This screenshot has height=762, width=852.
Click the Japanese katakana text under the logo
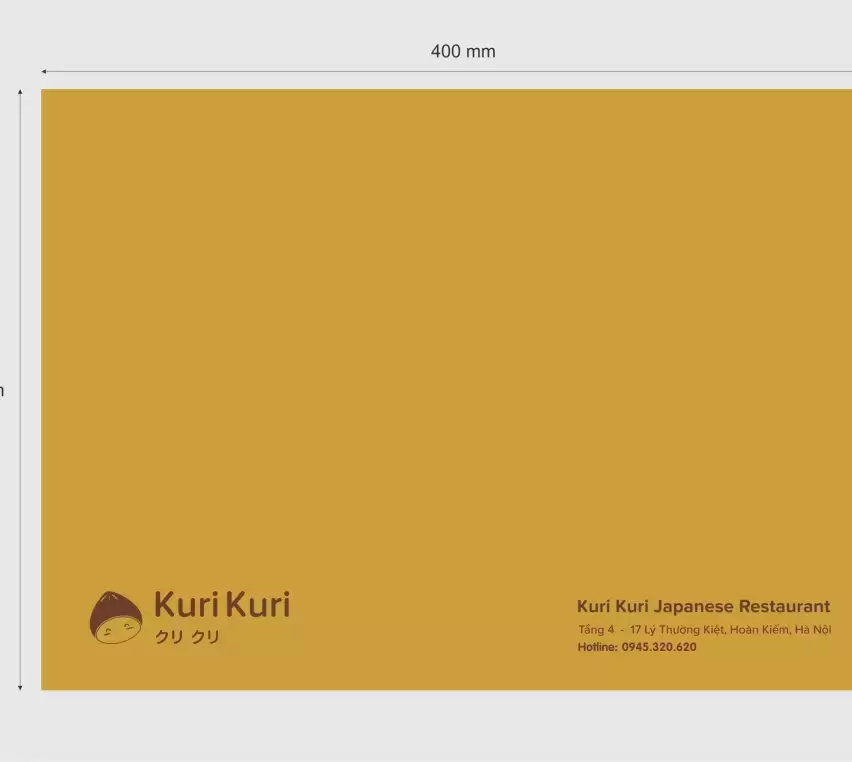[x=187, y=636]
